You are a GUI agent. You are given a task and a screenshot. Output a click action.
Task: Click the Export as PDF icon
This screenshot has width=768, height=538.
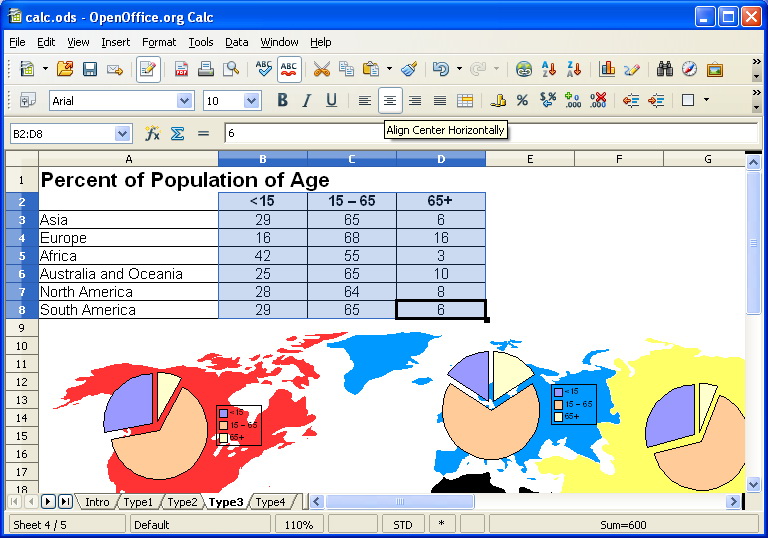182,69
